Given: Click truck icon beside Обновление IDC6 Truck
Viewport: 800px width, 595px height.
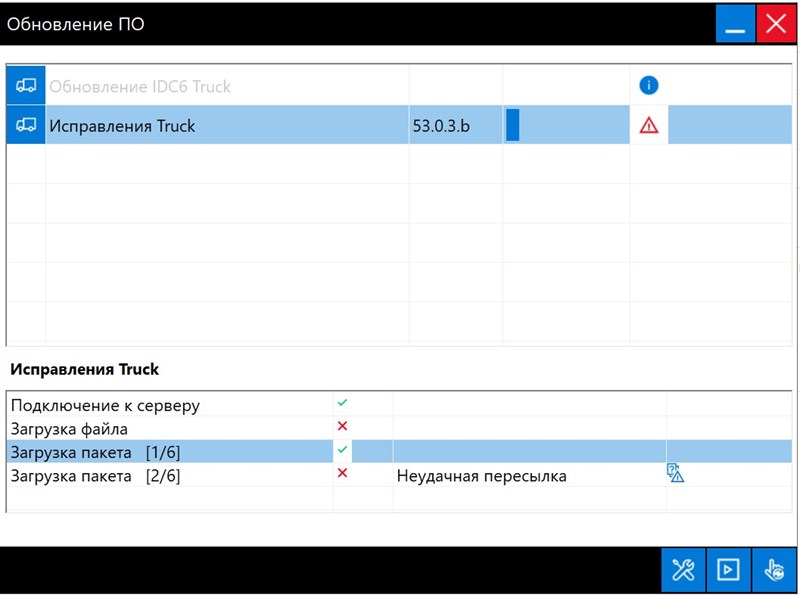Looking at the screenshot, I should [x=26, y=86].
